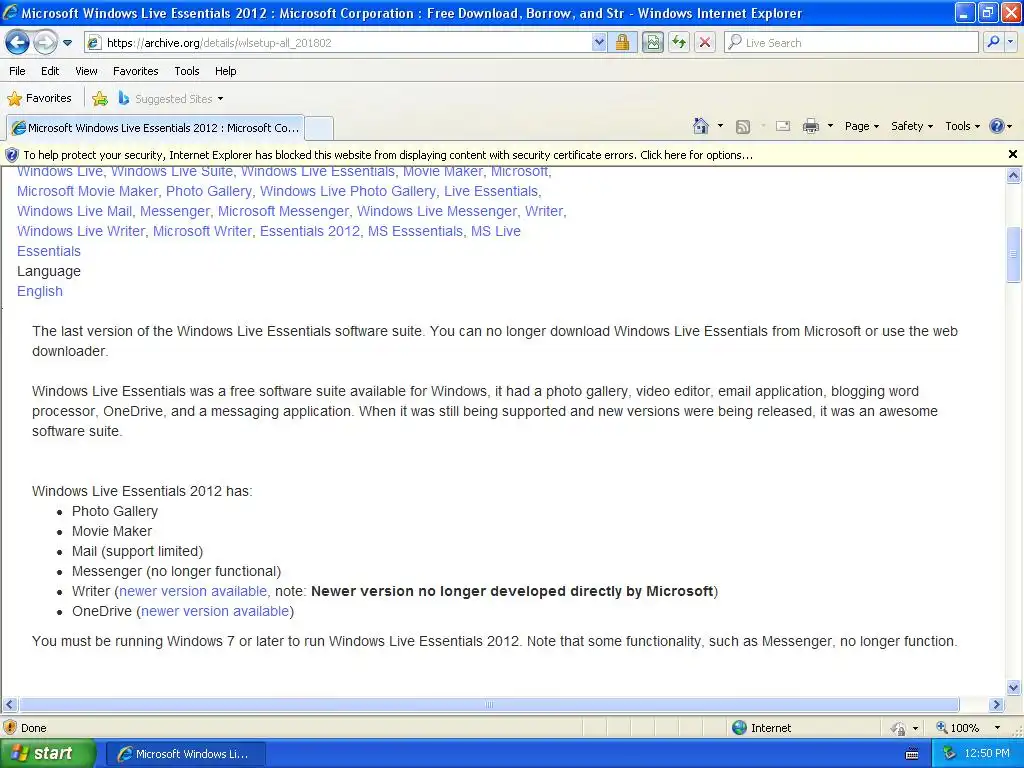This screenshot has height=768, width=1024.
Task: Click the vertical scrollbar thumb
Action: [x=1014, y=254]
